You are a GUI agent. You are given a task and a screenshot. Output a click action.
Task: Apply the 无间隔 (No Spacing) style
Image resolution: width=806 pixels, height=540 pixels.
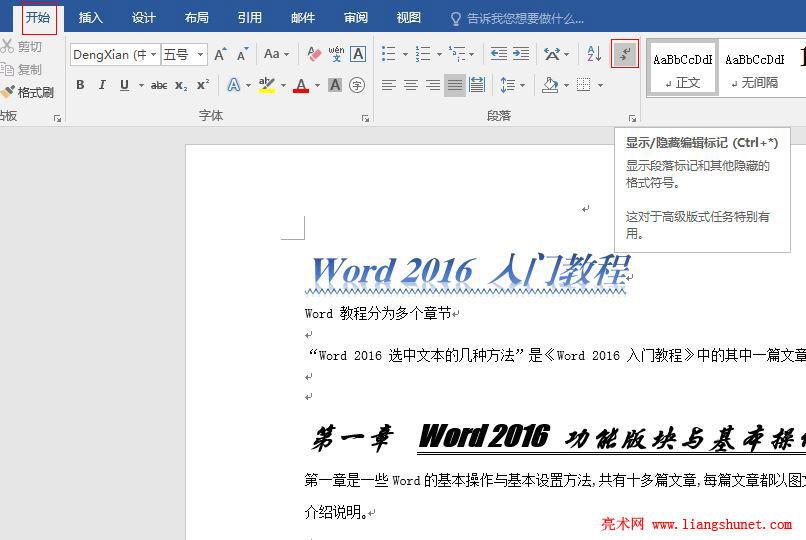click(755, 68)
